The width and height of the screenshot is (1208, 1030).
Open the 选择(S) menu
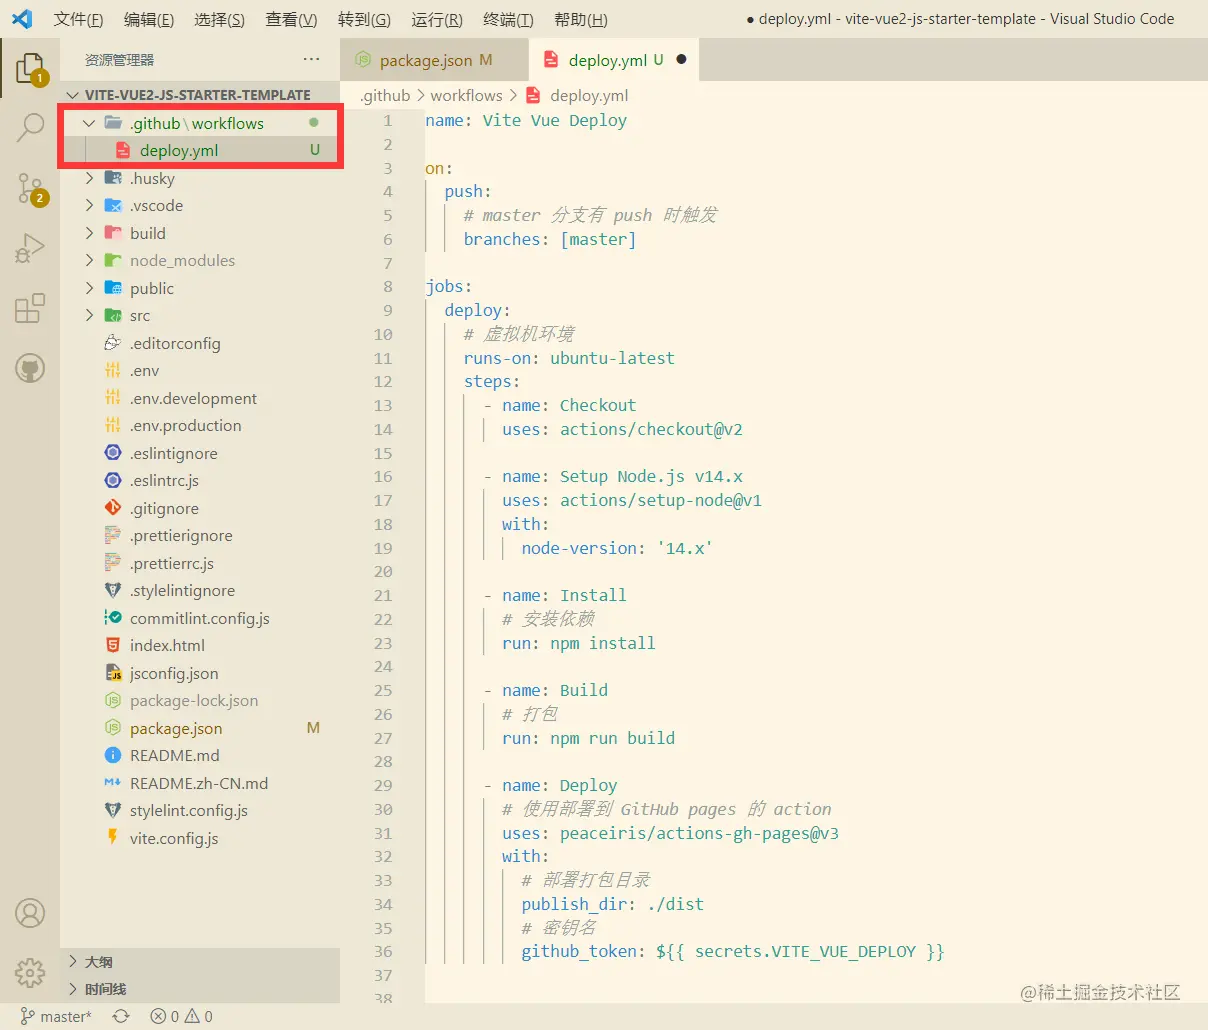click(x=219, y=19)
